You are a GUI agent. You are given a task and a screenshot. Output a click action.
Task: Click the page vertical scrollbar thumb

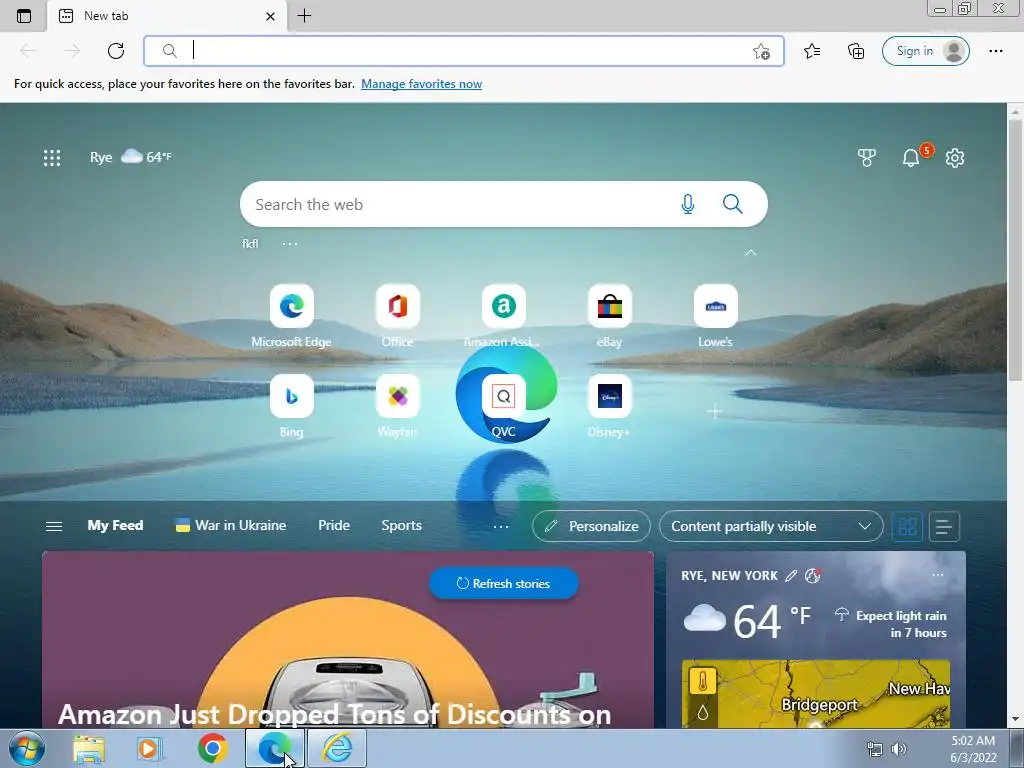coord(1015,248)
